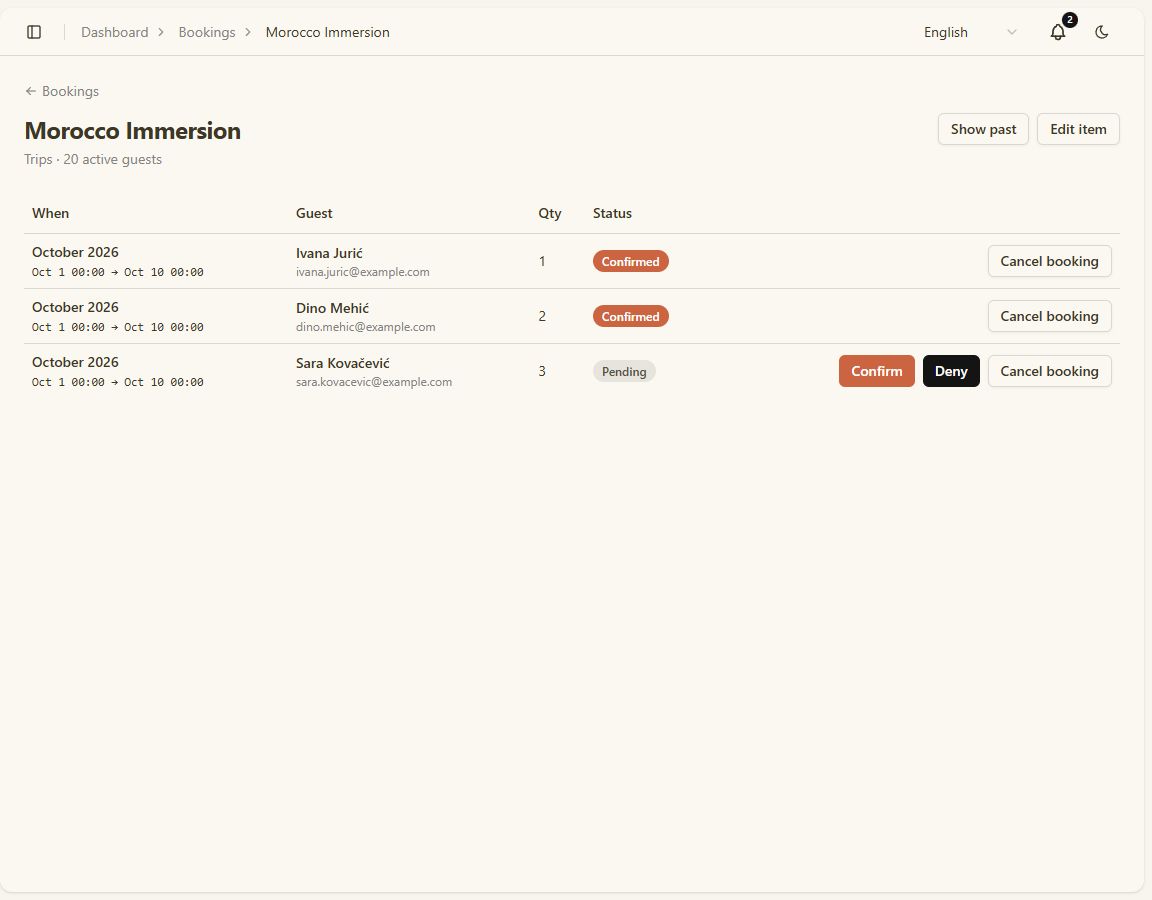Cancel booking for Sara Kovačević
Viewport: 1152px width, 900px height.
pos(1049,371)
